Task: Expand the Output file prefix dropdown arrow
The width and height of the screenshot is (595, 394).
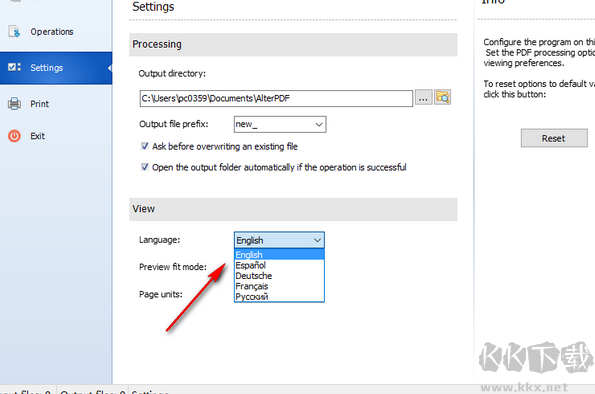Action: click(x=319, y=125)
